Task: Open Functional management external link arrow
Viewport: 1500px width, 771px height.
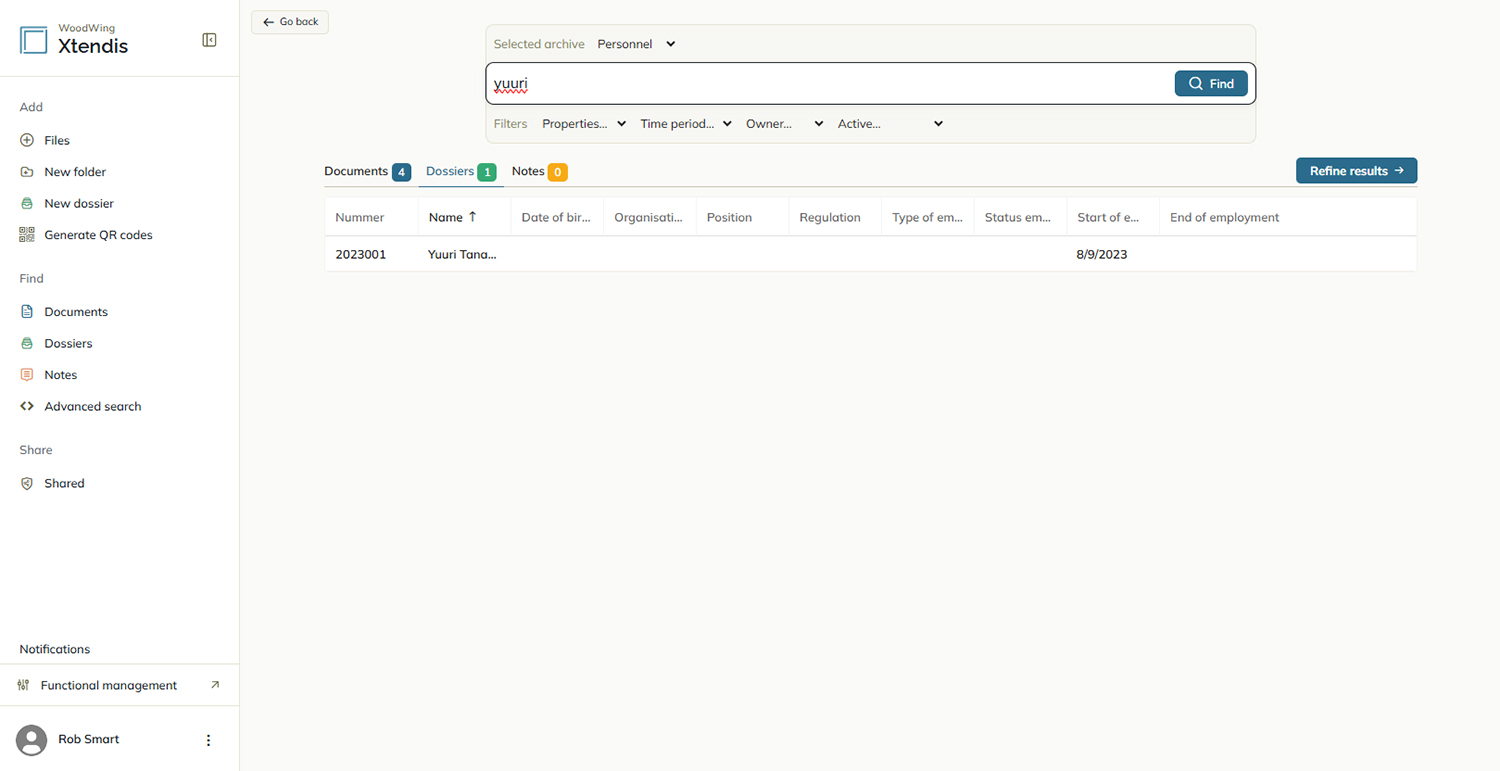Action: 215,685
